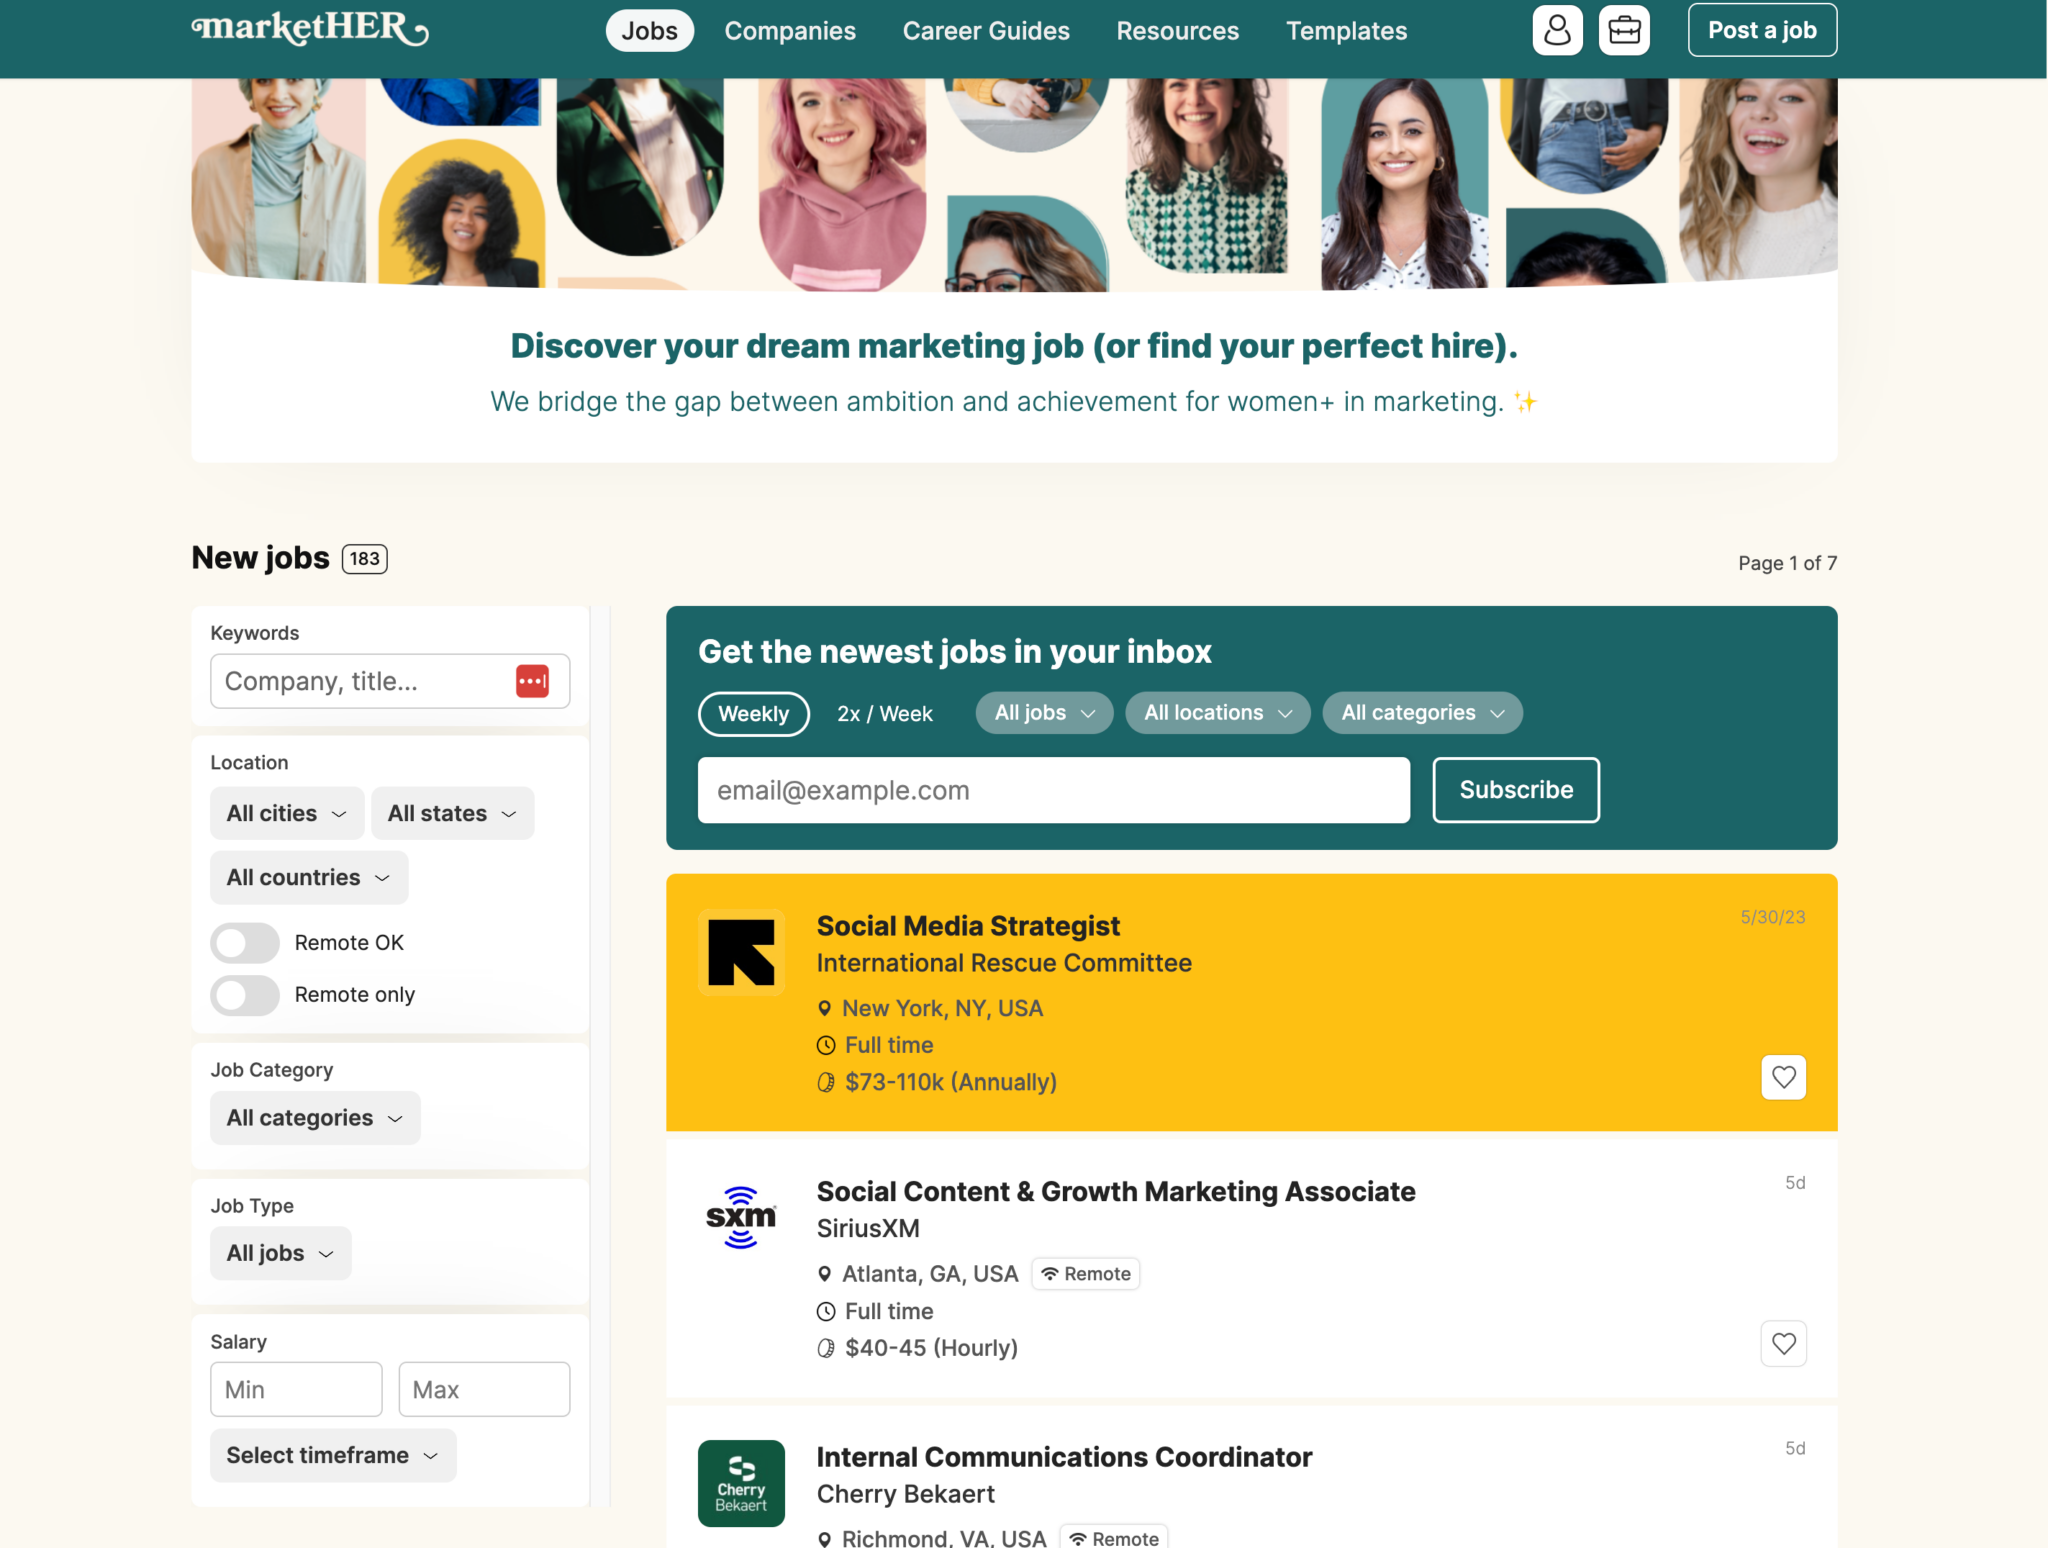Image resolution: width=2048 pixels, height=1548 pixels.
Task: Expand the All countries dropdown
Action: (309, 877)
